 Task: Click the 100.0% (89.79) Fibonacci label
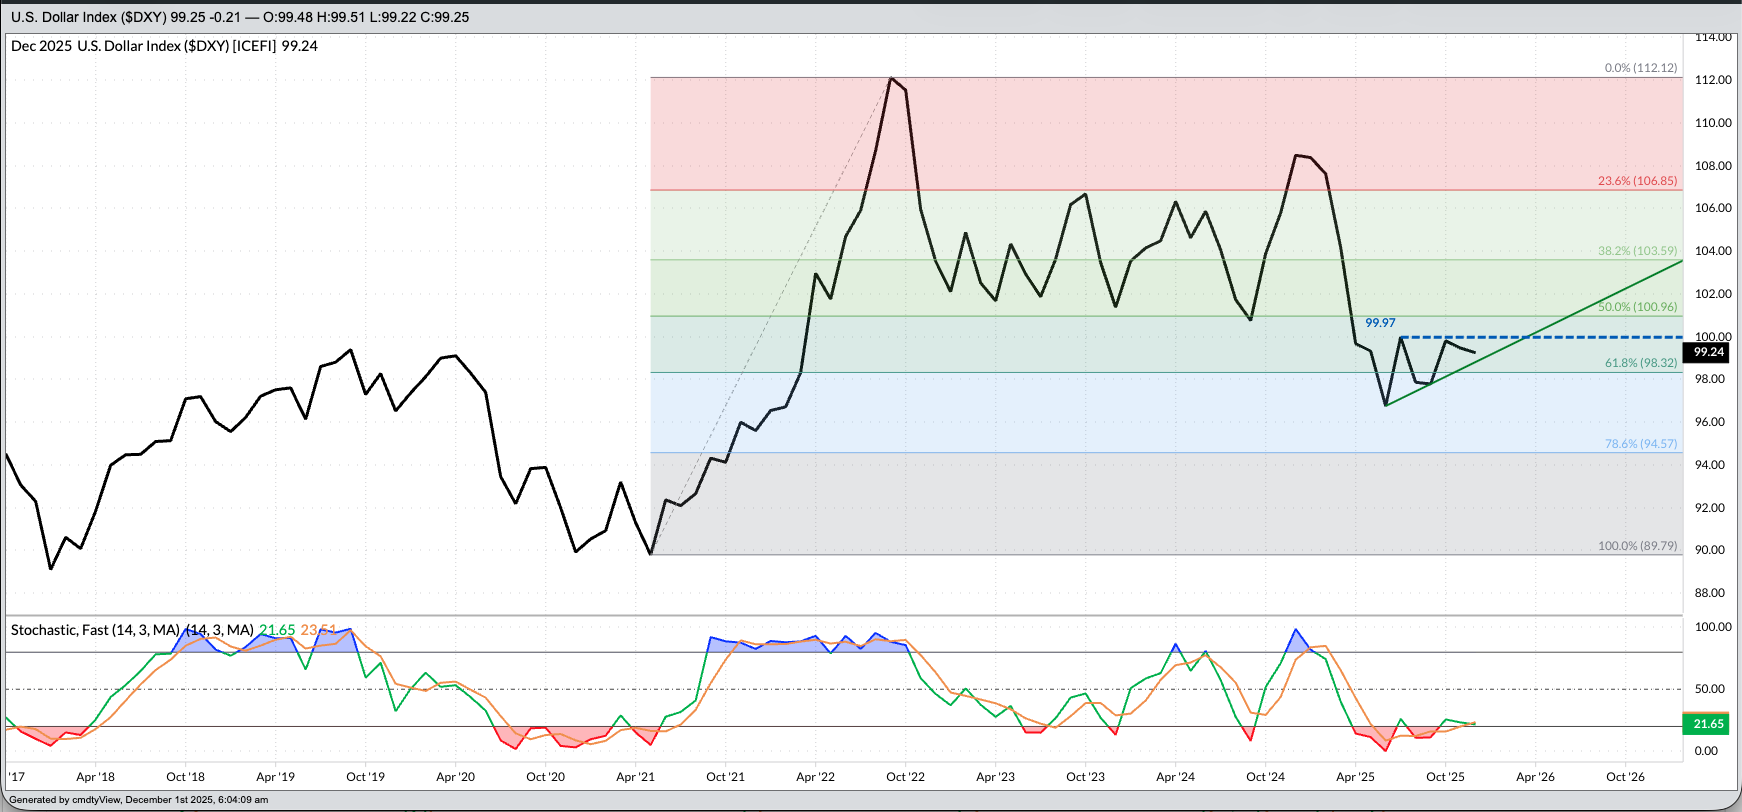coord(1637,546)
